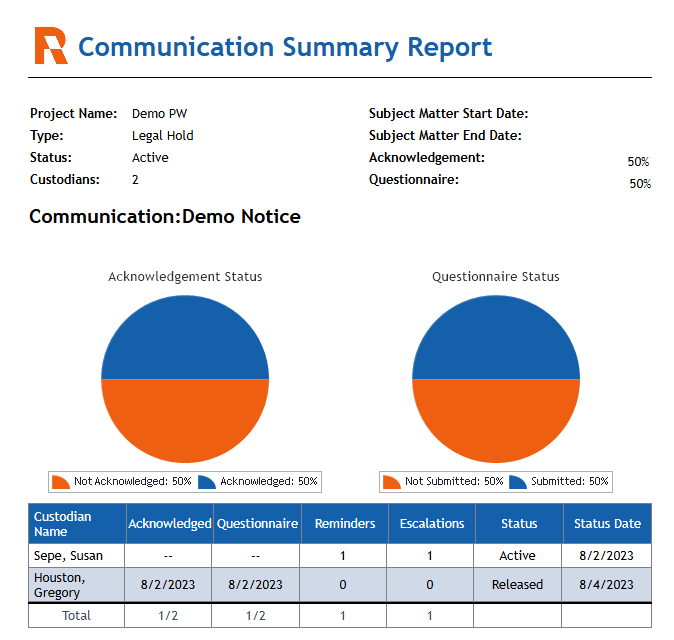Click the Escalations column header
674x640 pixels.
point(432,524)
